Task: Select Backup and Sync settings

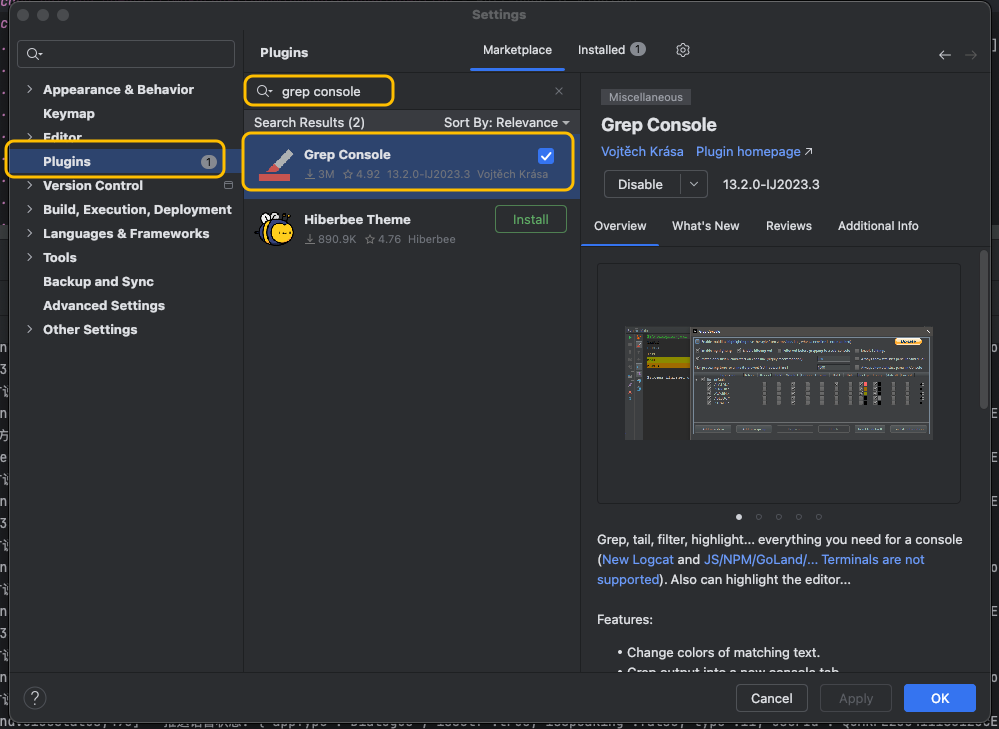Action: coord(98,281)
